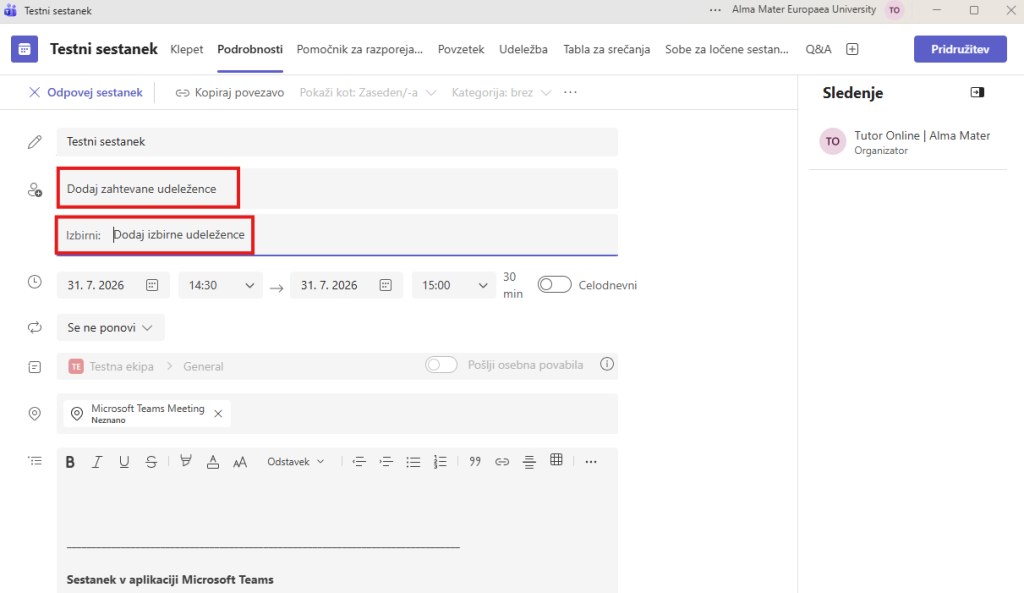Click Dodaj izbirne udeležence field

point(337,234)
